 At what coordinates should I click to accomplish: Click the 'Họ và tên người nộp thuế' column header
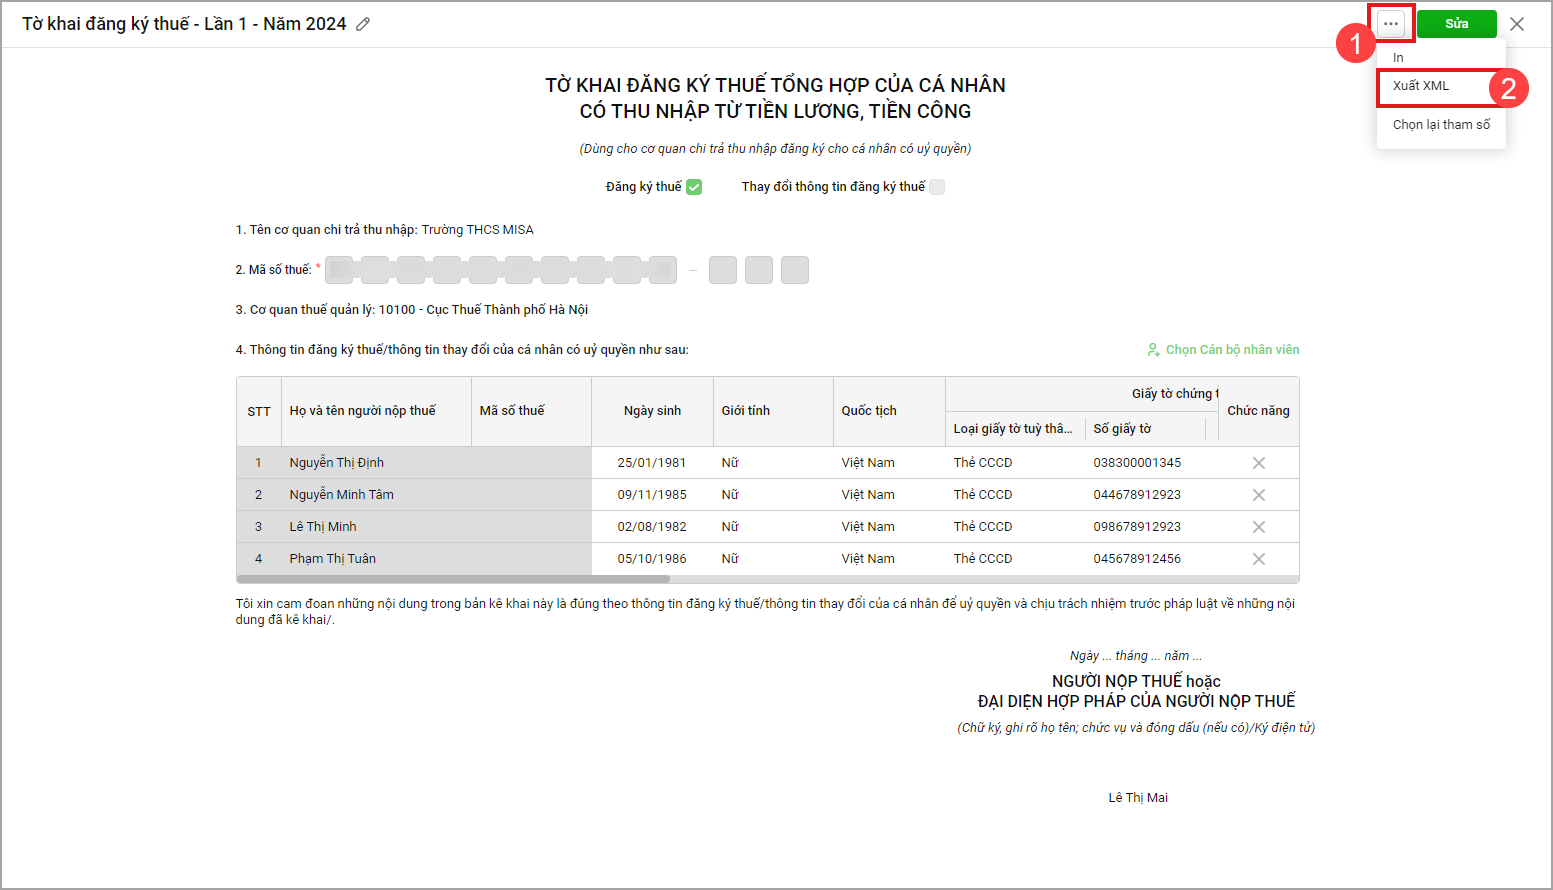pyautogui.click(x=363, y=411)
